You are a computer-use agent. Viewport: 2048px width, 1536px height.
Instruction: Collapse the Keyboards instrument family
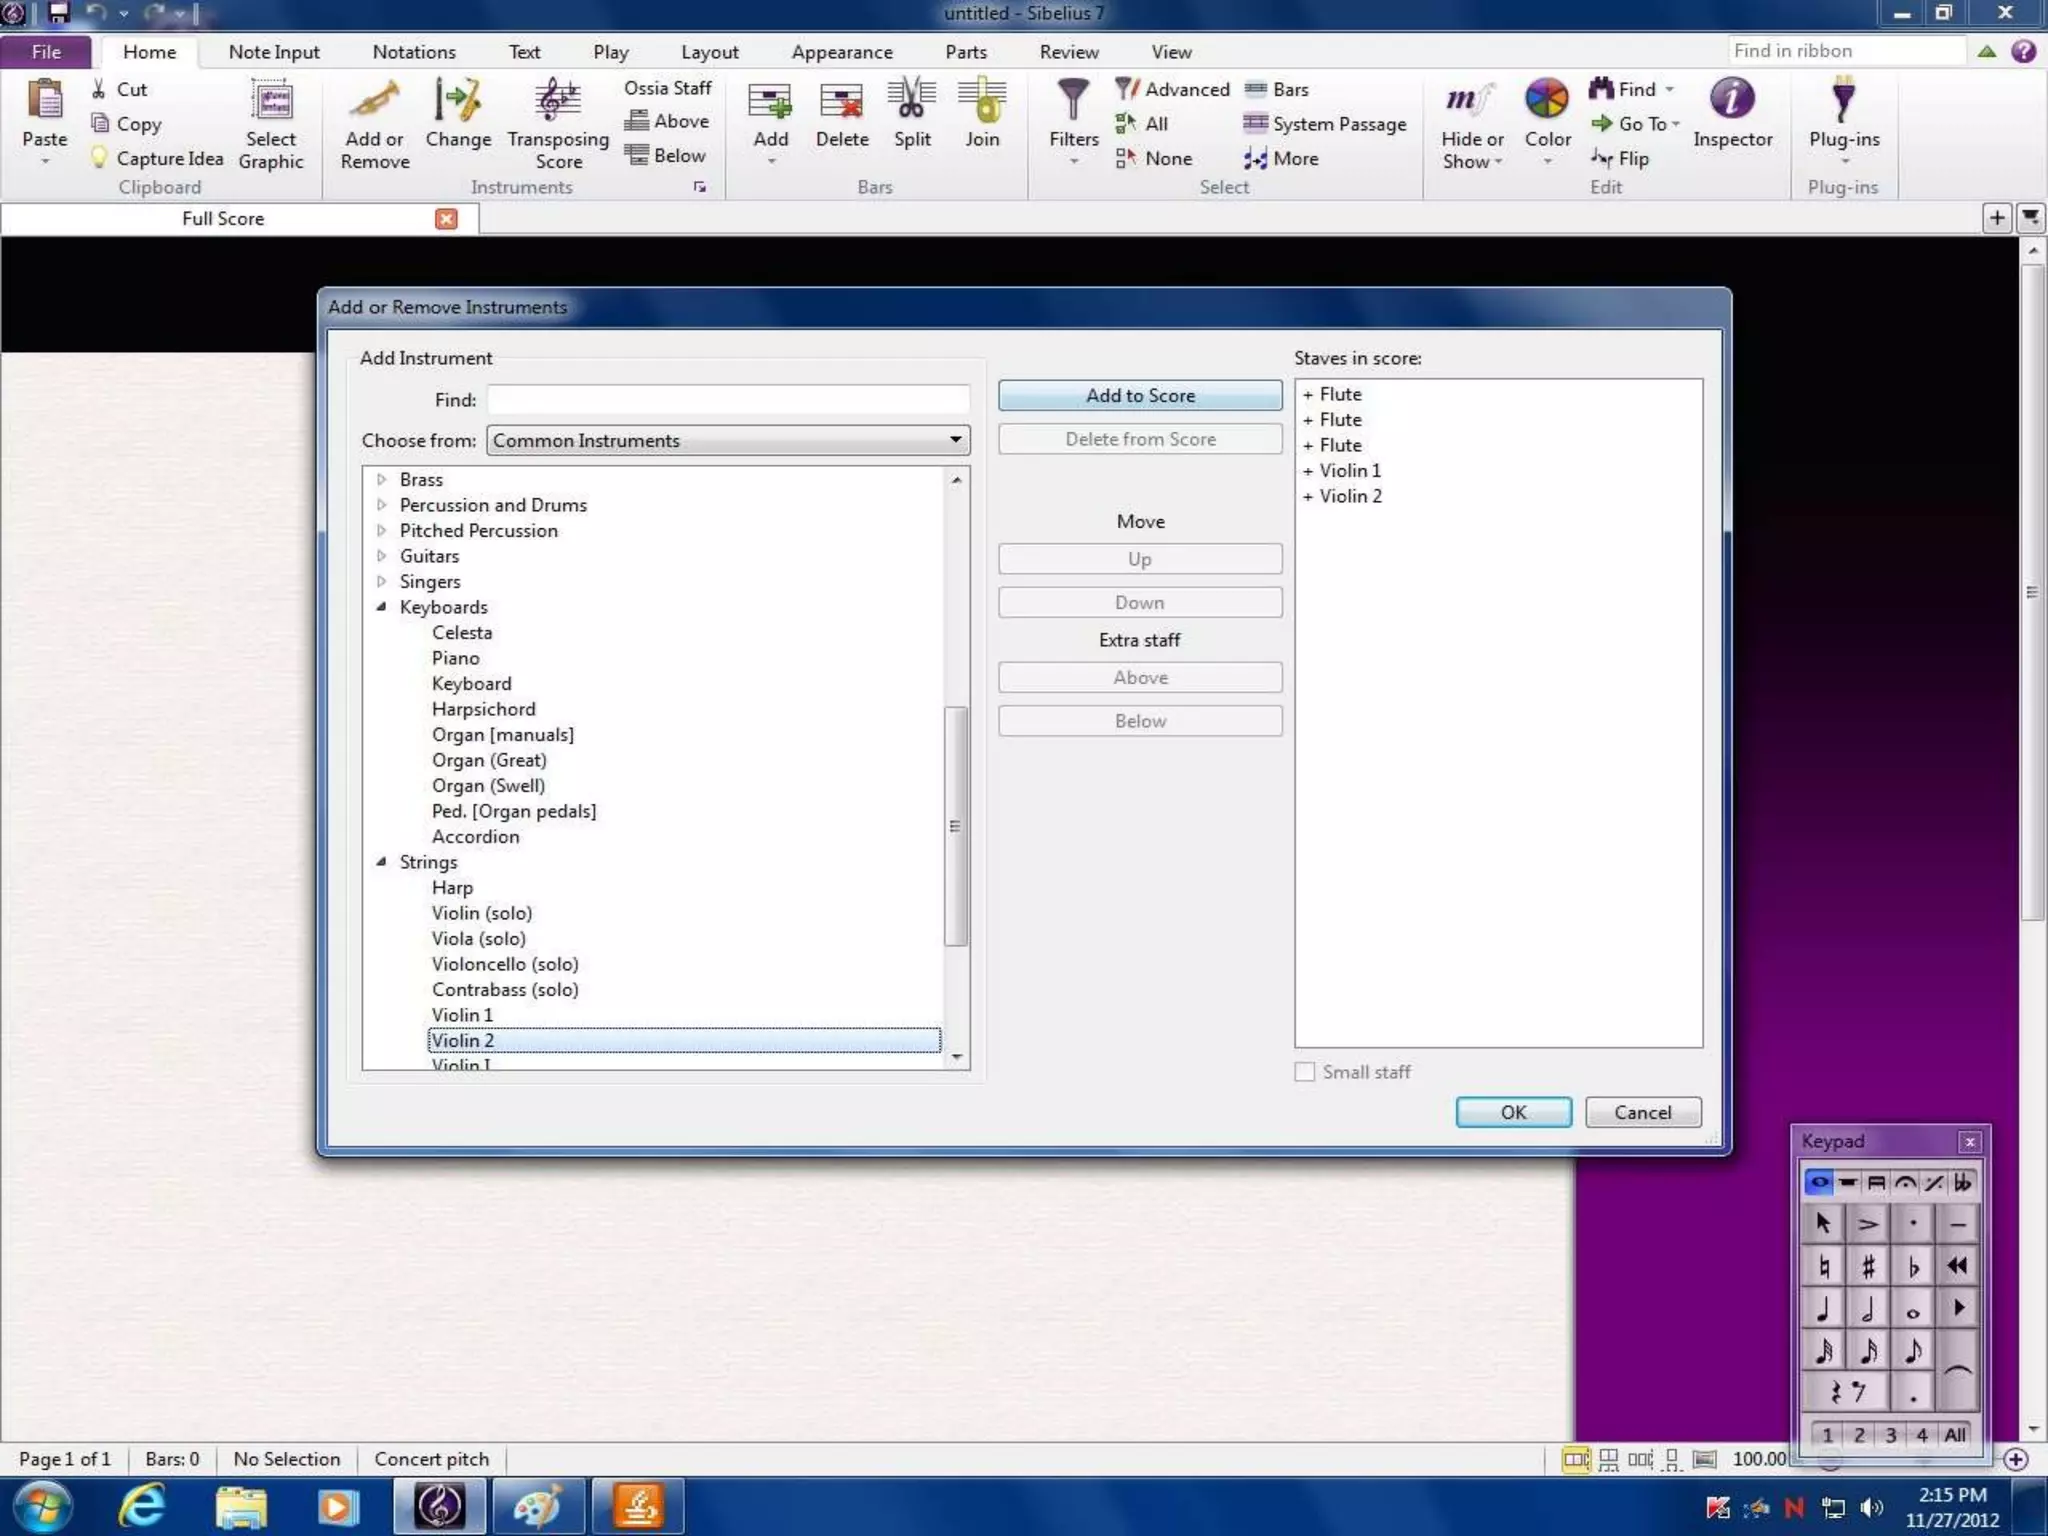tap(381, 607)
